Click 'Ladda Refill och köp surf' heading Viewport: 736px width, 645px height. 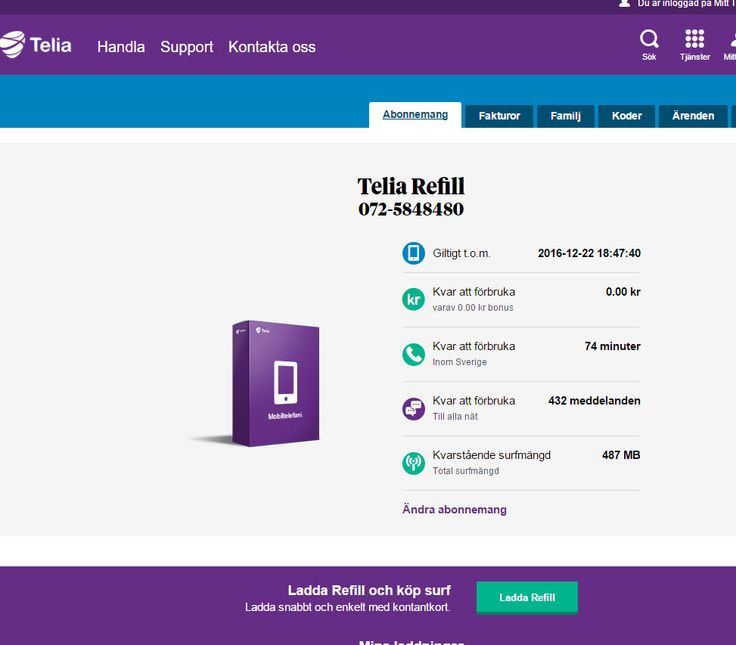click(369, 590)
